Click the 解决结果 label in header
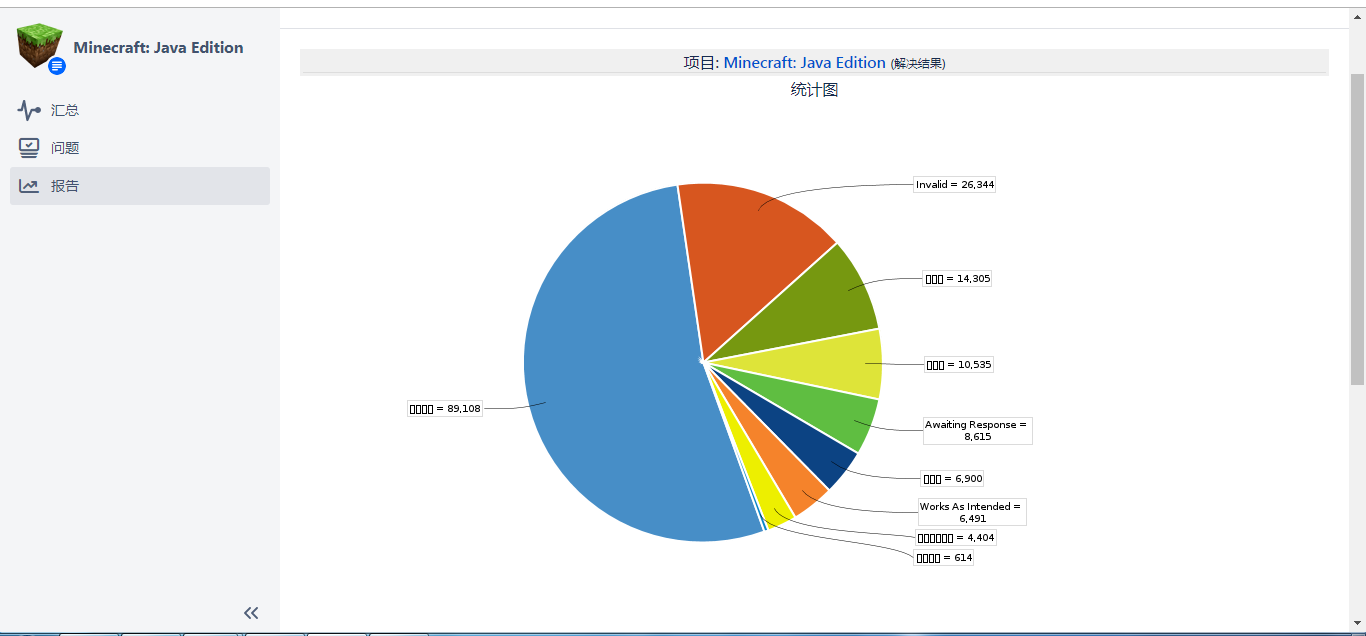The image size is (1366, 636). [x=918, y=63]
